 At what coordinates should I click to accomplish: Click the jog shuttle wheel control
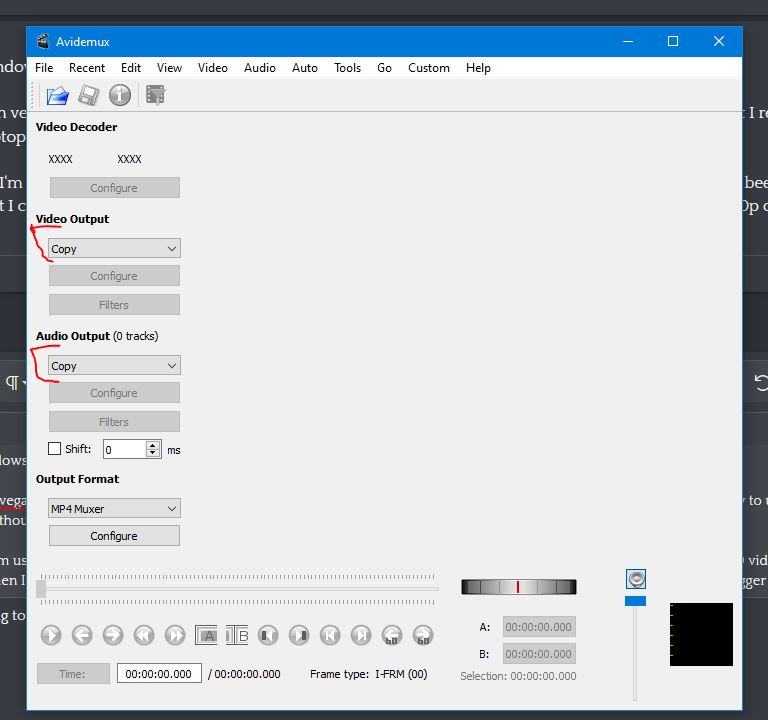coord(519,586)
